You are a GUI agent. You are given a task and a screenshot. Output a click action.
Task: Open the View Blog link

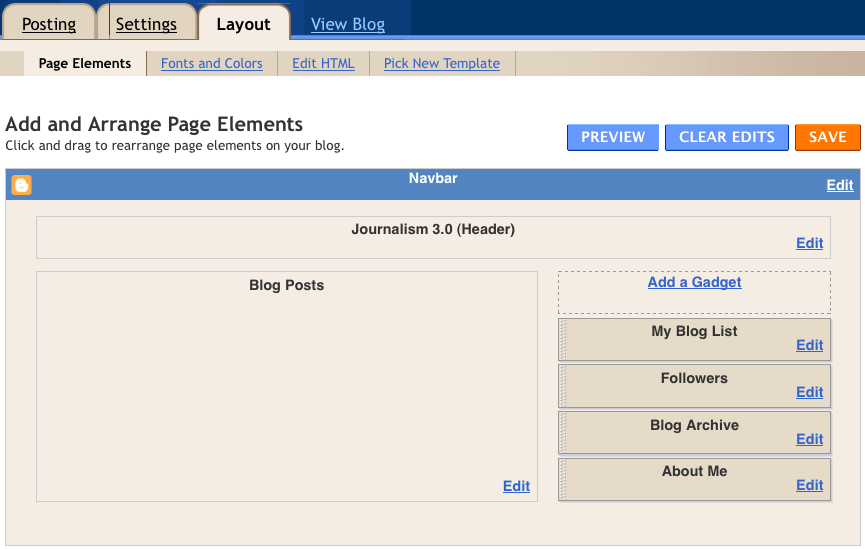click(348, 24)
